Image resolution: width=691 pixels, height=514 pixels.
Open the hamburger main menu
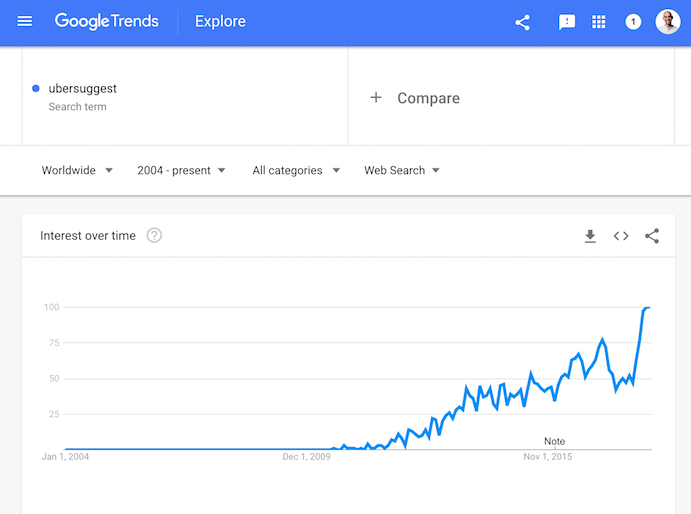24,21
